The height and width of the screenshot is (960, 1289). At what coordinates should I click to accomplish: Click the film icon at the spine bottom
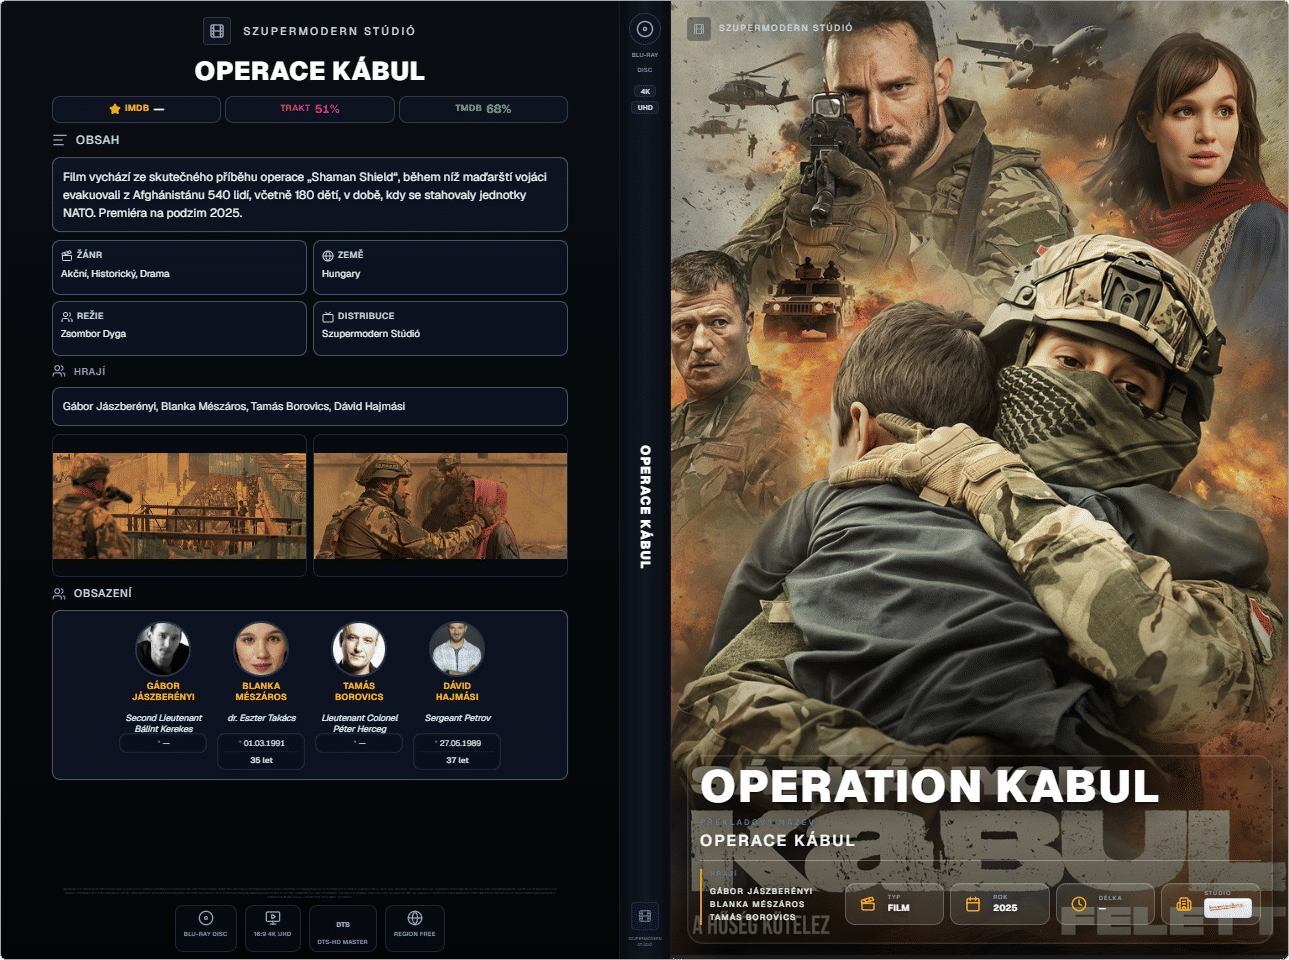(x=645, y=916)
